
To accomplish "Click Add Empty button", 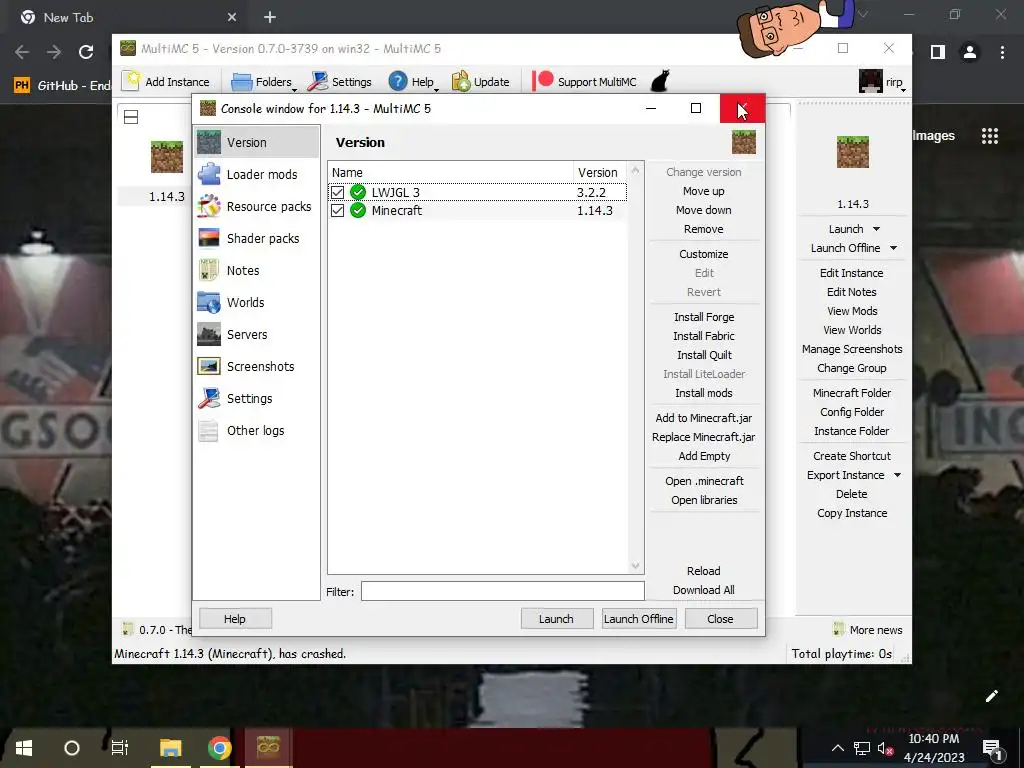I will (x=704, y=456).
